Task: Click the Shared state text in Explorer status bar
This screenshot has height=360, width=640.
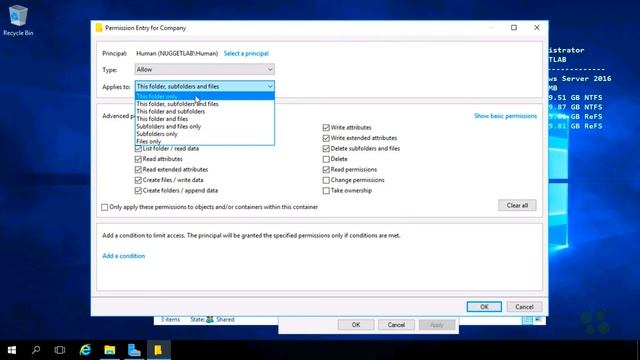Action: [x=225, y=320]
